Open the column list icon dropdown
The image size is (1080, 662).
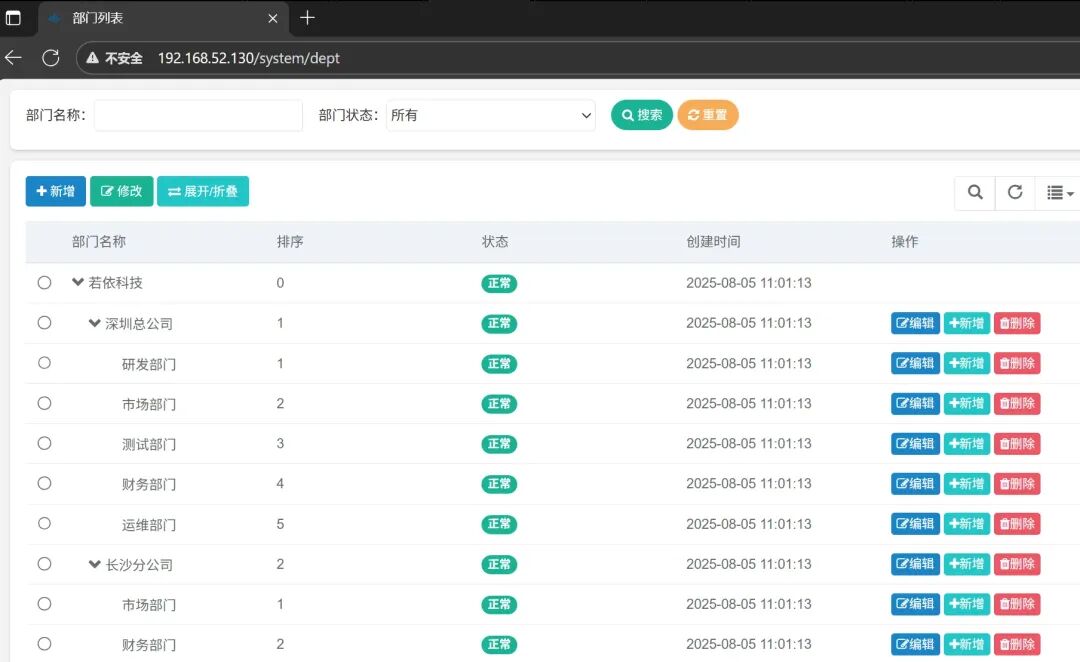click(1059, 192)
